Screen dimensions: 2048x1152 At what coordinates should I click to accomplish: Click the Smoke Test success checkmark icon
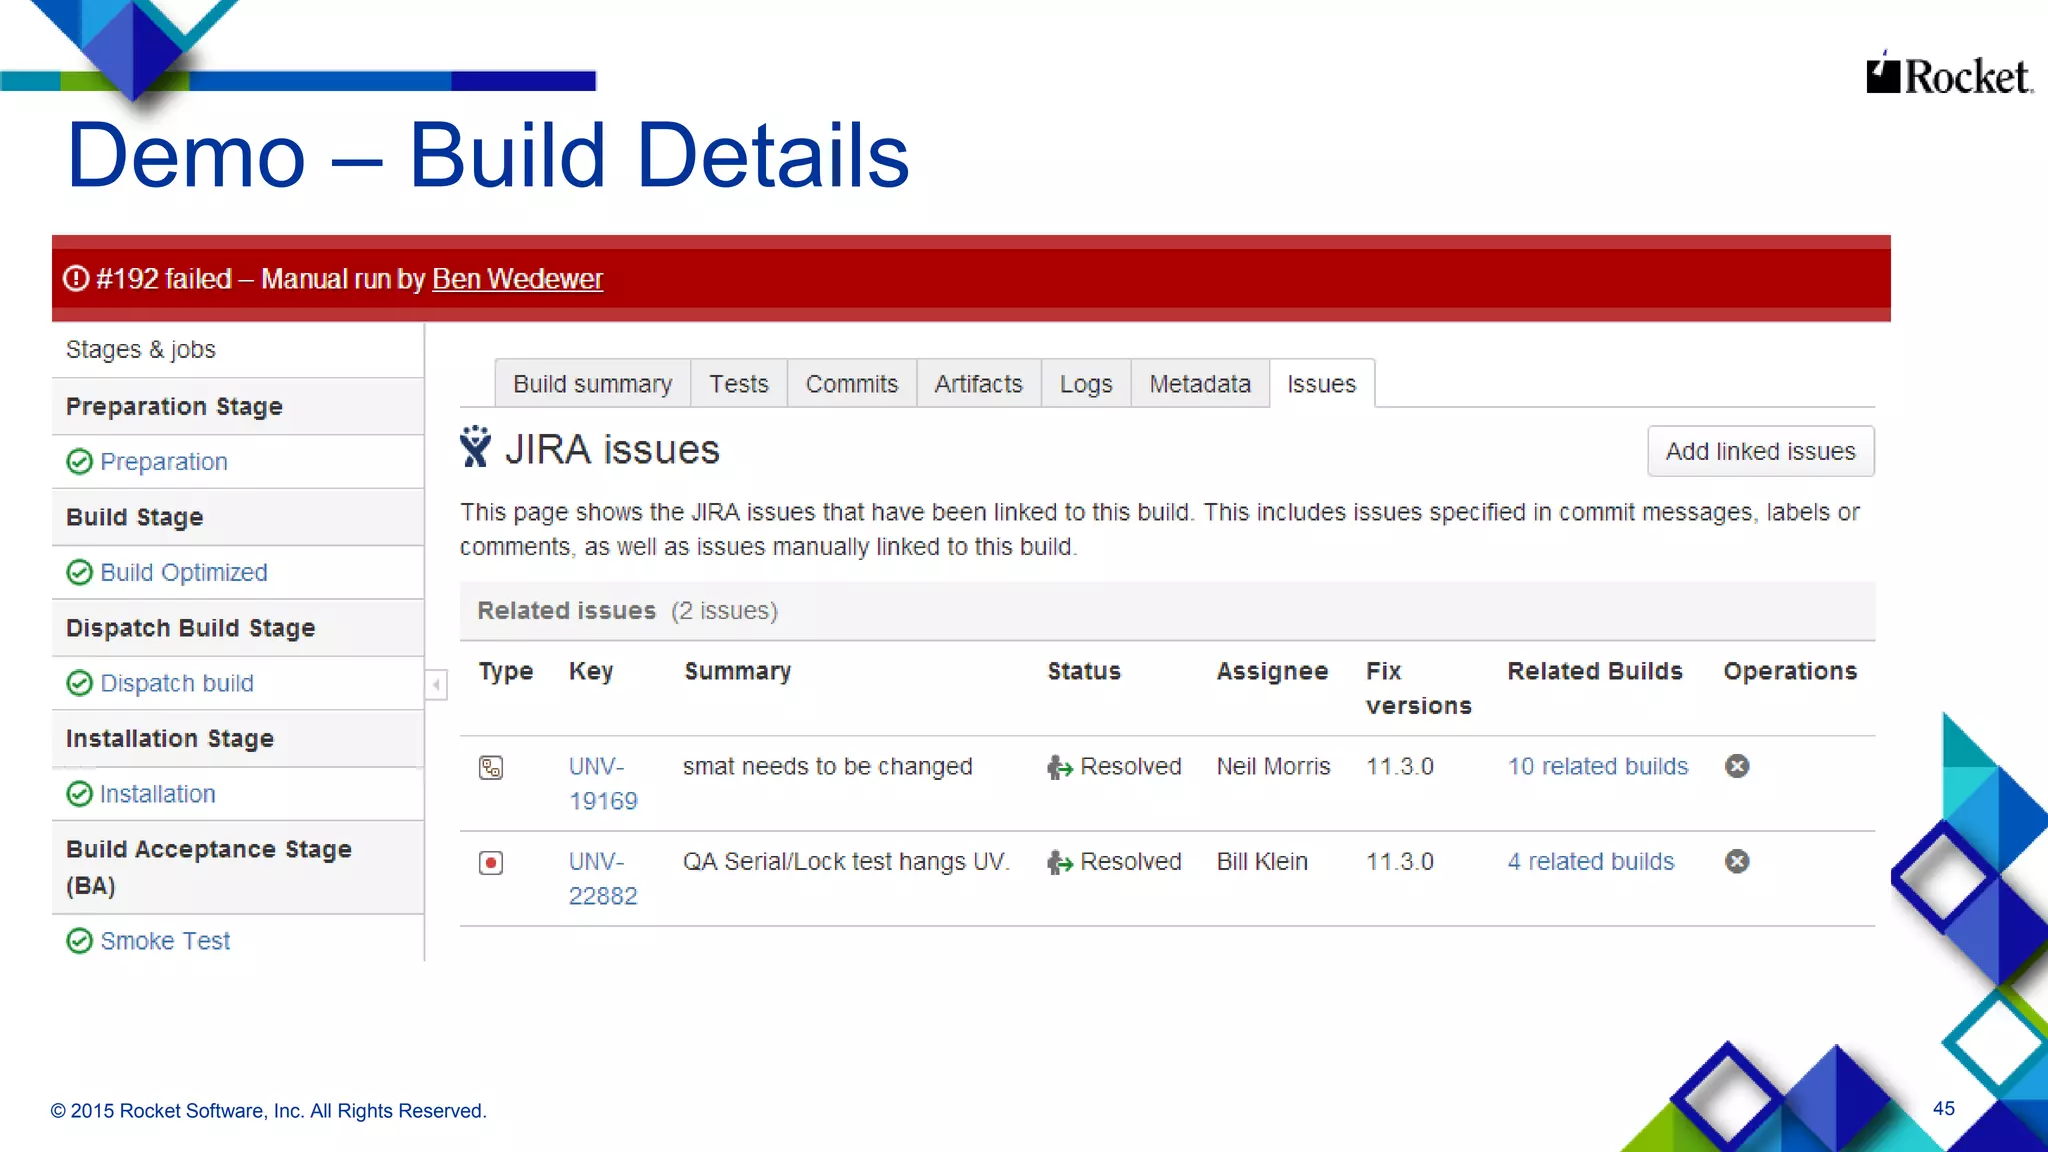point(79,942)
